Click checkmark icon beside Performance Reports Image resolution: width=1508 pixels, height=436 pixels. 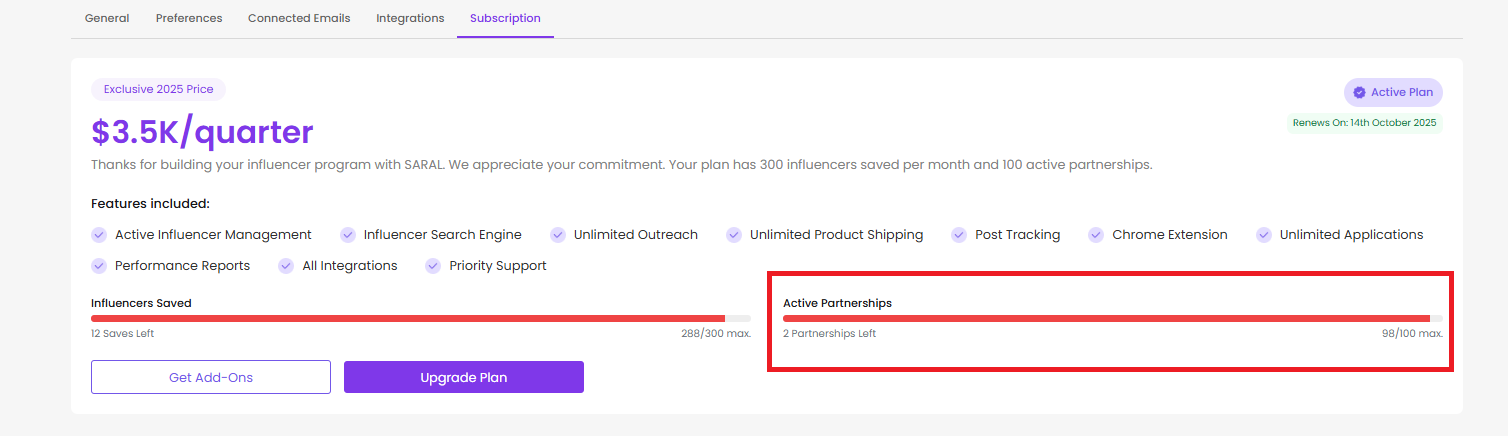tap(99, 266)
